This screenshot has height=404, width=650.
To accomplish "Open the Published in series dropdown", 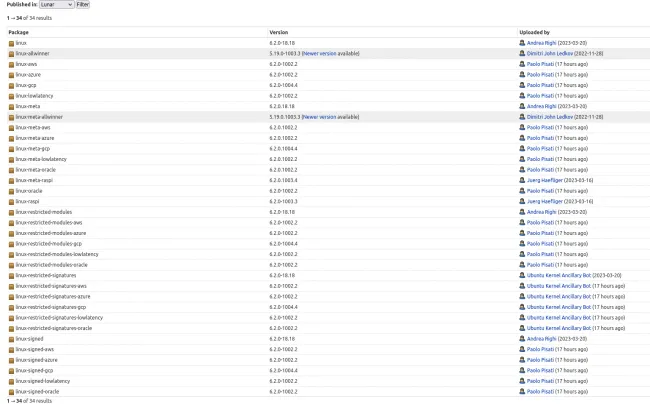I will (57, 5).
